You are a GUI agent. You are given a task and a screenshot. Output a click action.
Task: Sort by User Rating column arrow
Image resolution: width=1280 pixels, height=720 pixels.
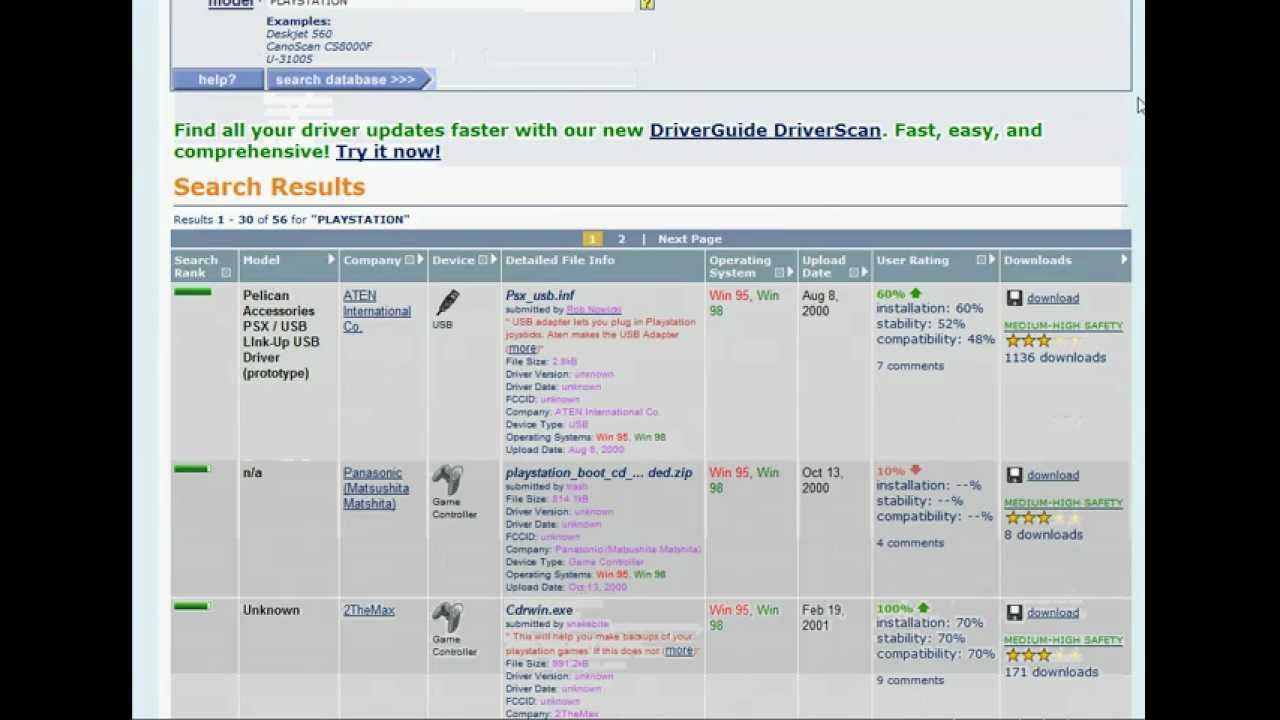click(992, 260)
